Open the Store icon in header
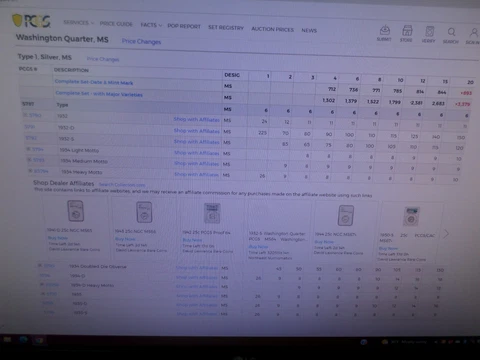This screenshot has width=480, height=360. coord(407,31)
